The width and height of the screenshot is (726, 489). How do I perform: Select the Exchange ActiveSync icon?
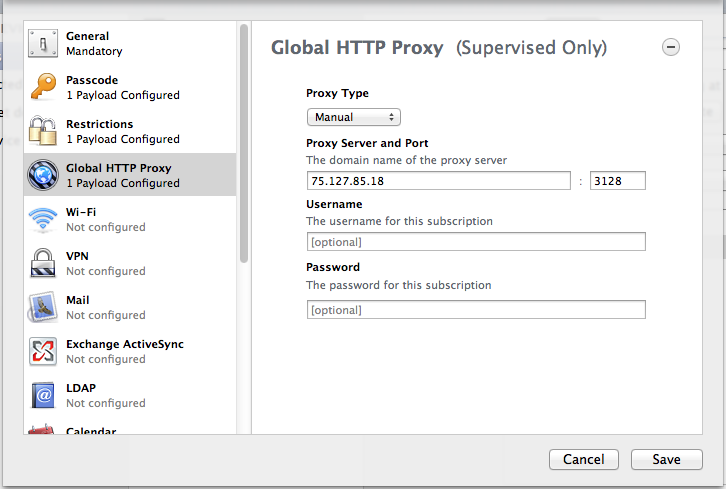point(43,351)
